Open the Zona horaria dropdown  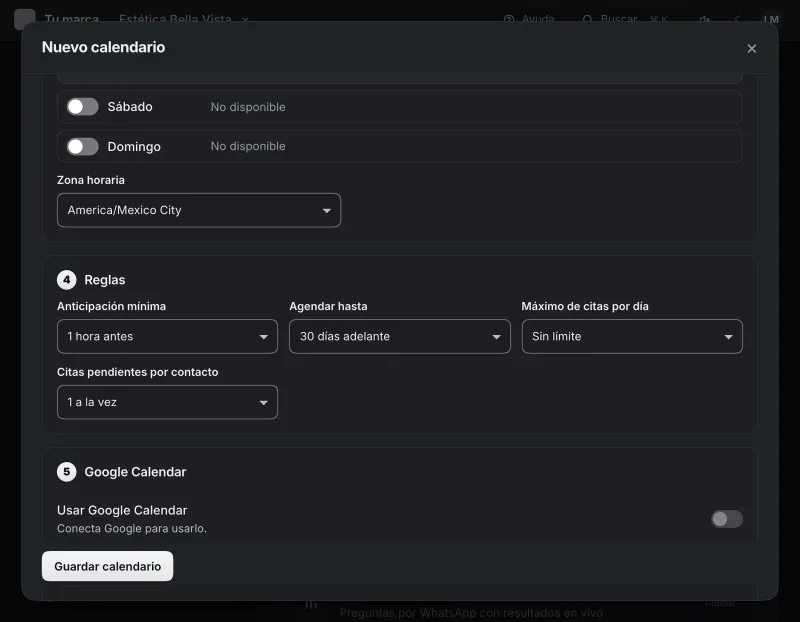[199, 210]
